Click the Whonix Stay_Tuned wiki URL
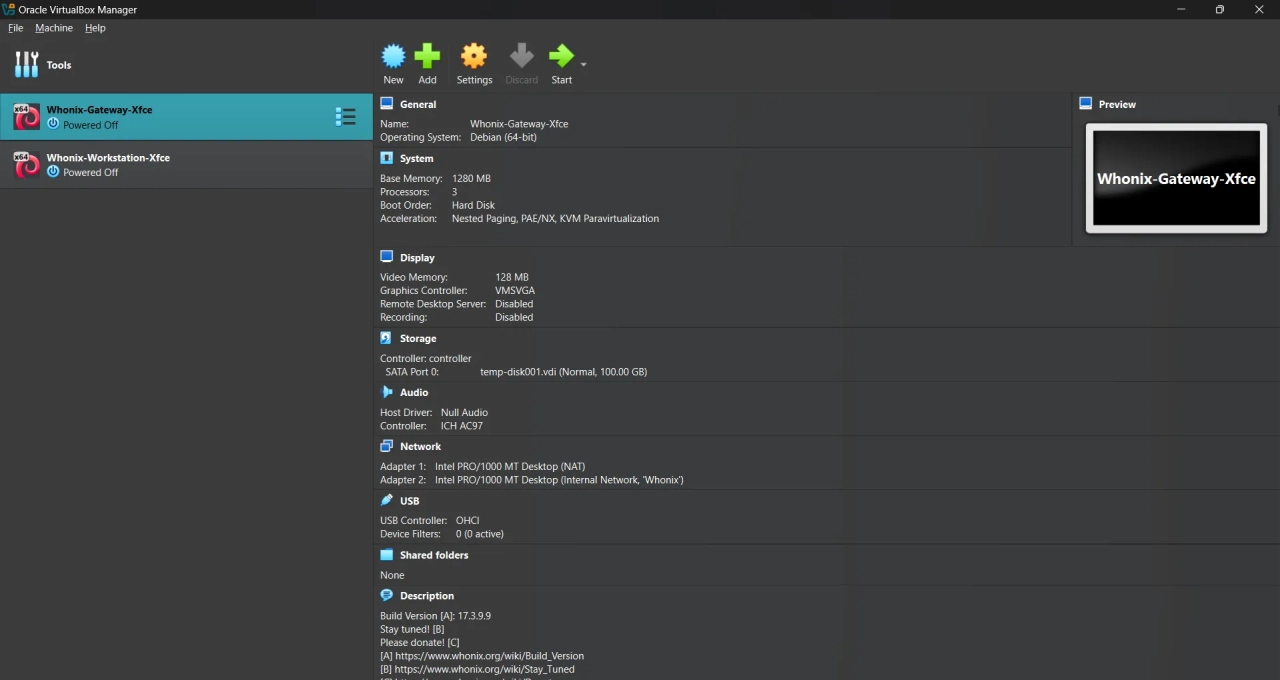This screenshot has height=680, width=1280. pos(484,669)
